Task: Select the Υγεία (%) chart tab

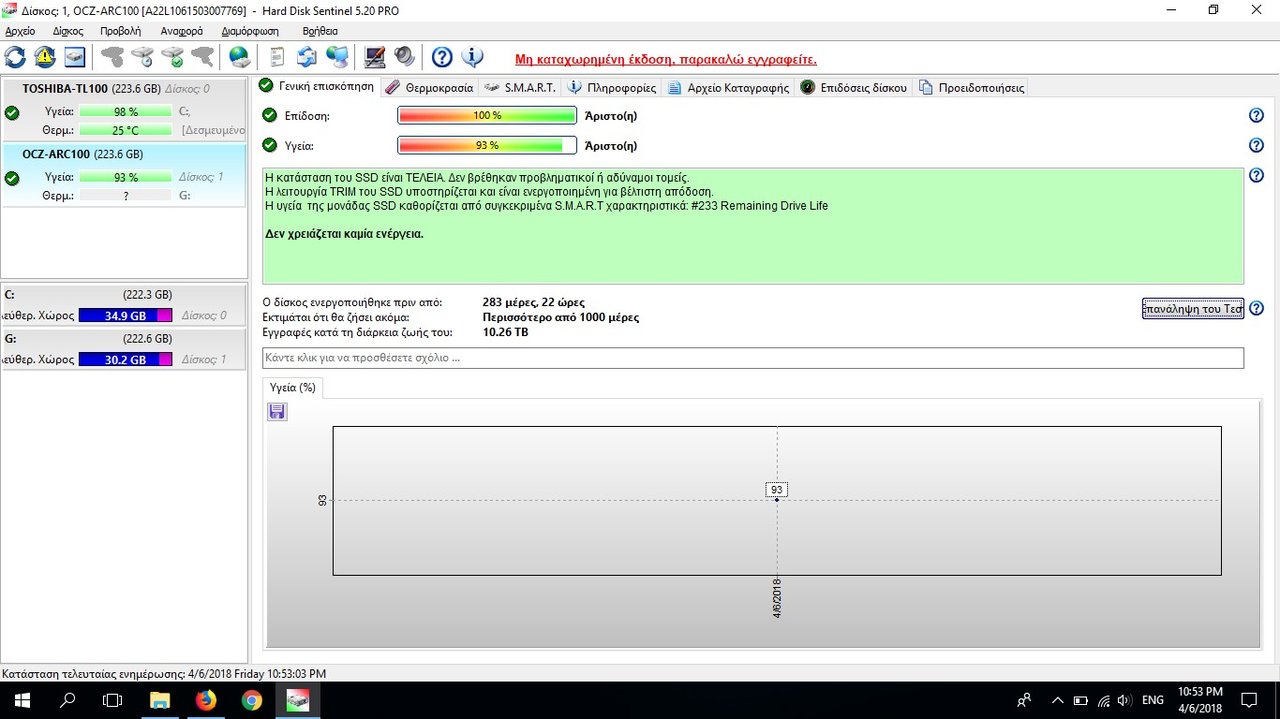Action: click(293, 387)
